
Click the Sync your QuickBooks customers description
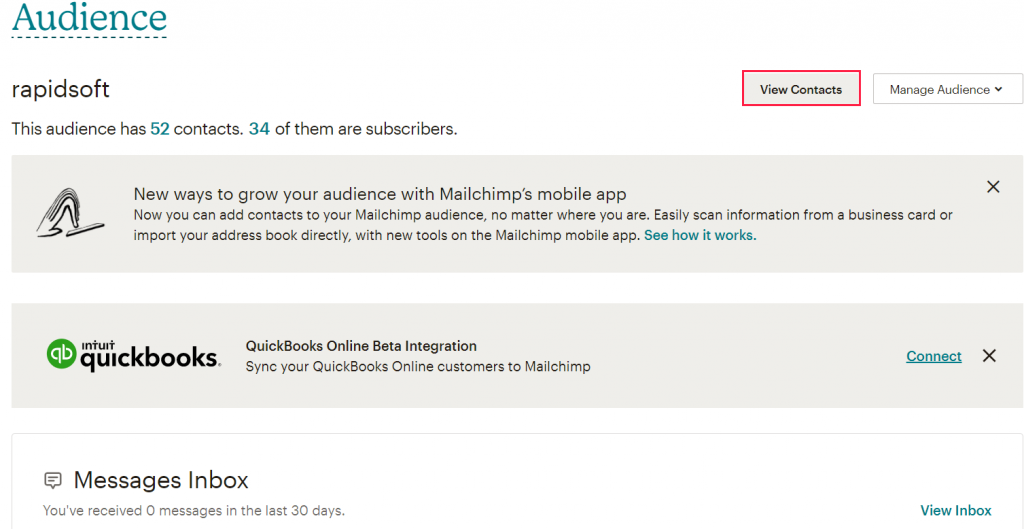tap(418, 367)
